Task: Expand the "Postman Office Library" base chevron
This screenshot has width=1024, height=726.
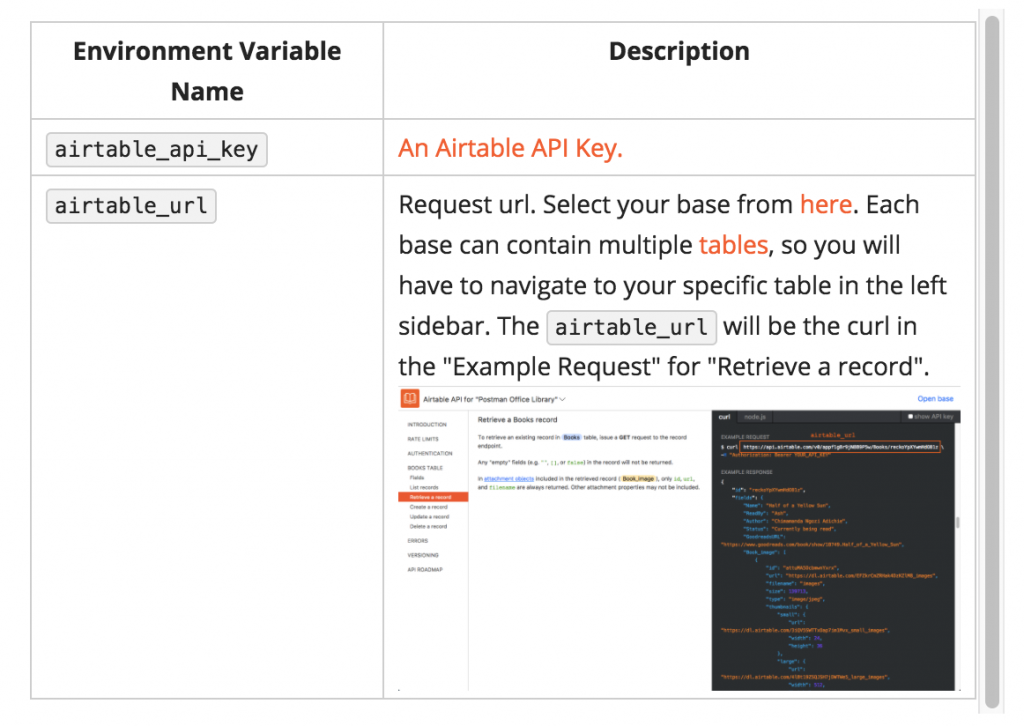Action: point(562,399)
